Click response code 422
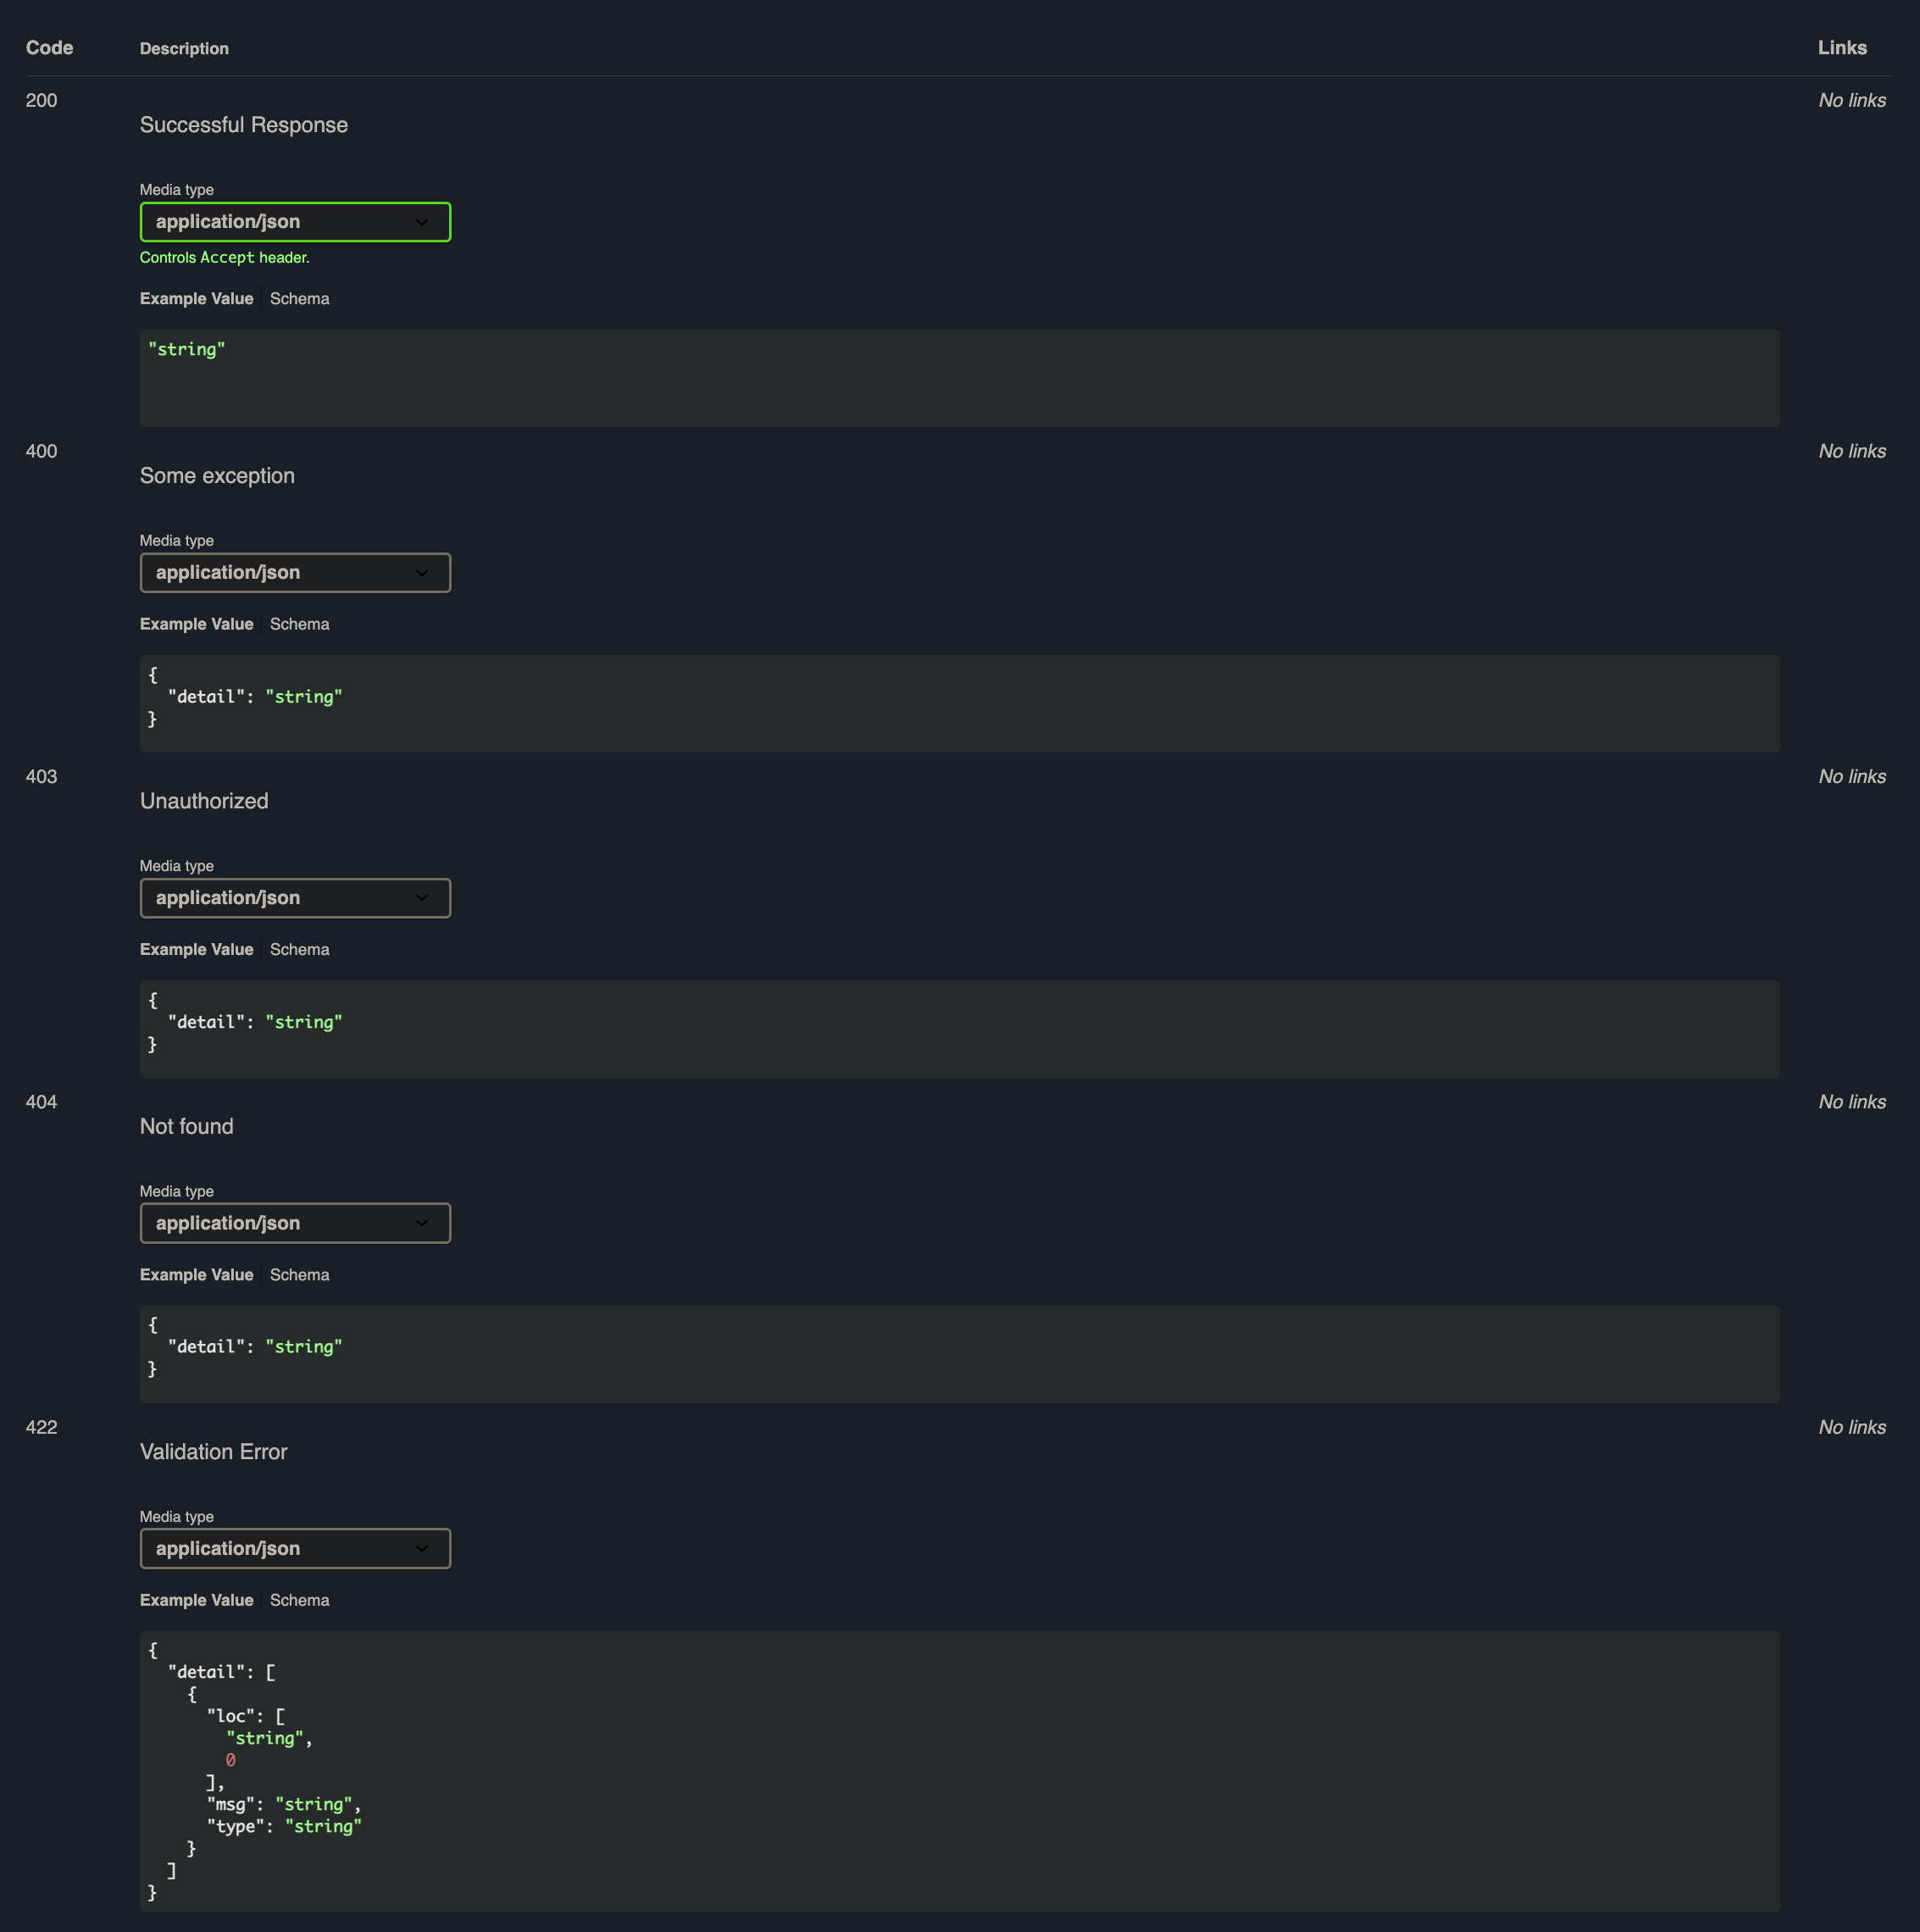1920x1932 pixels. click(x=41, y=1427)
